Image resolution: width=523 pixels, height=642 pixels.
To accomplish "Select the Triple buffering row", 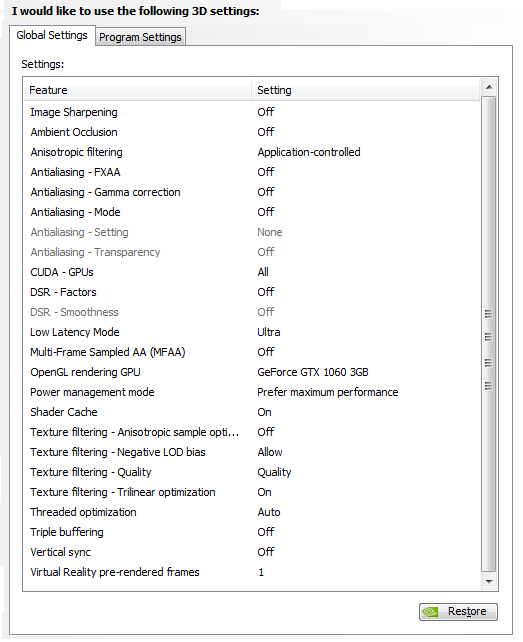I will coord(251,532).
